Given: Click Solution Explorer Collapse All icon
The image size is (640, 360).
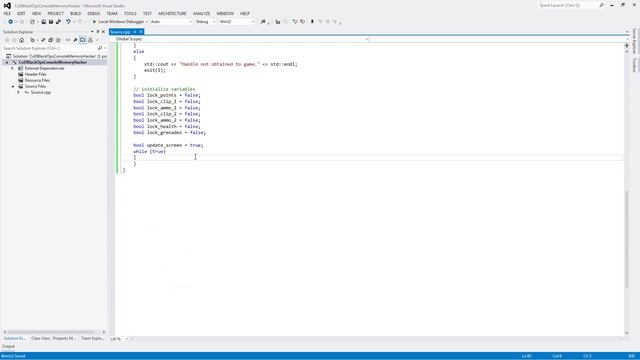Looking at the screenshot, I should coord(51,40).
